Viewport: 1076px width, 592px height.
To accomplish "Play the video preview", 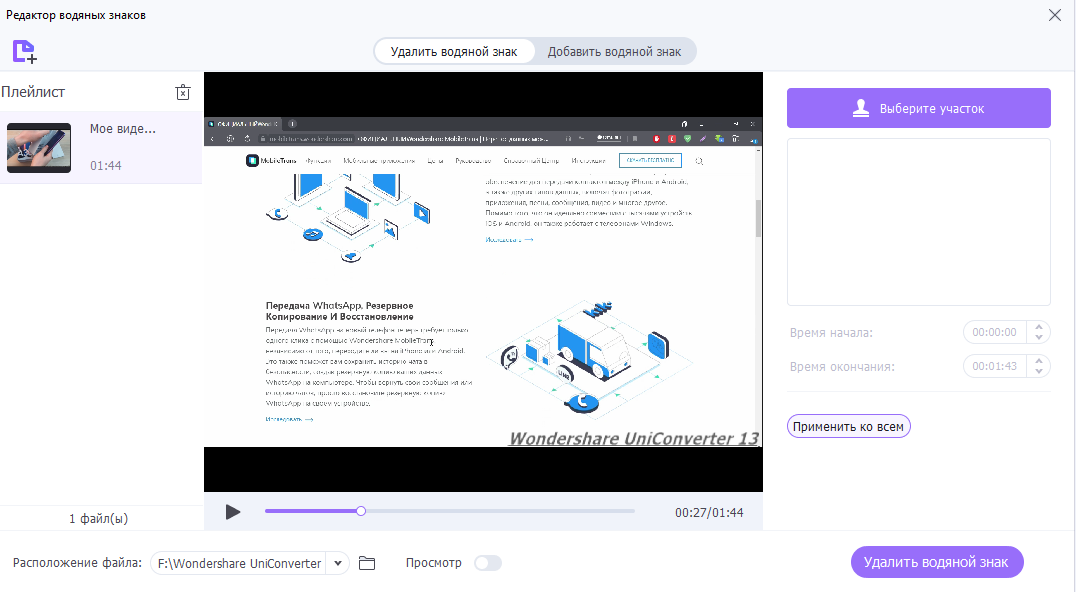I will pos(233,512).
